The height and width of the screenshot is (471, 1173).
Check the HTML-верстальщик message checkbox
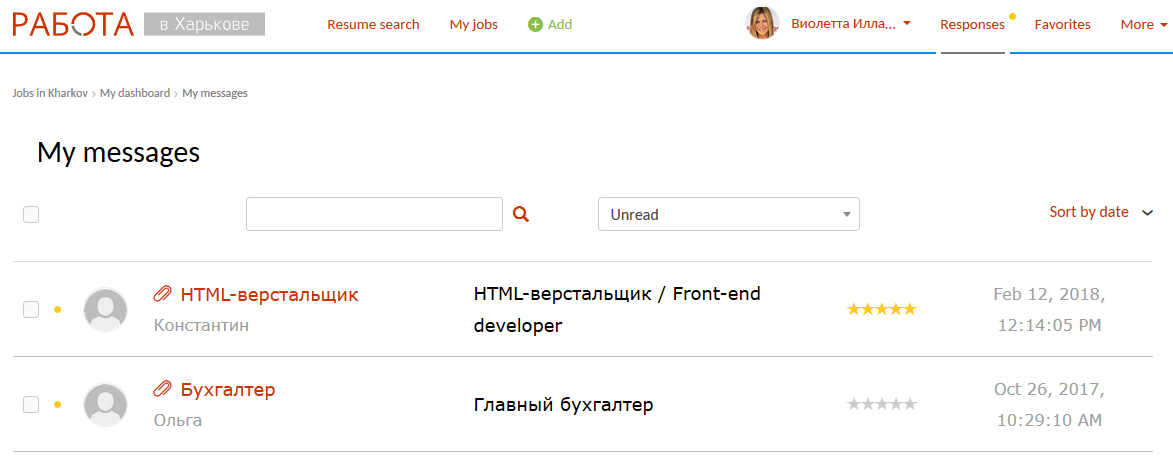[x=31, y=310]
